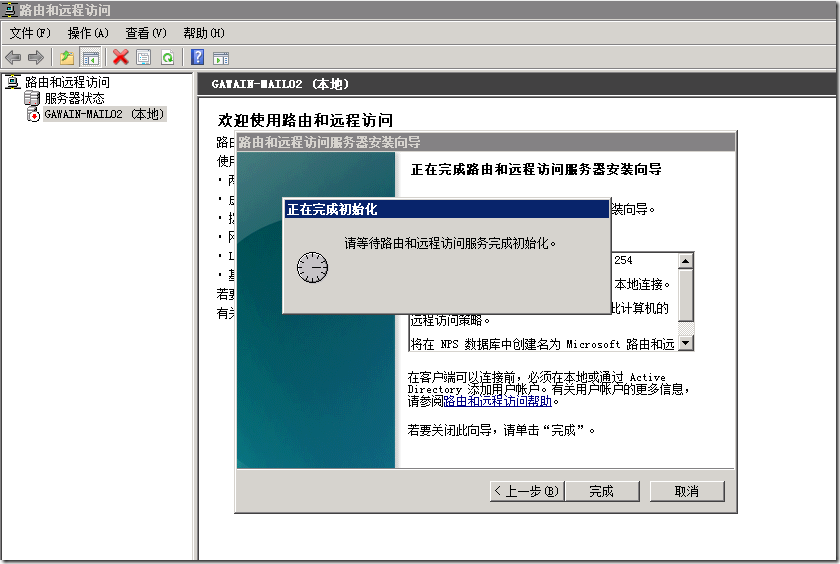The height and width of the screenshot is (564, 840).
Task: Open the 文件(F) menu
Action: (30, 33)
